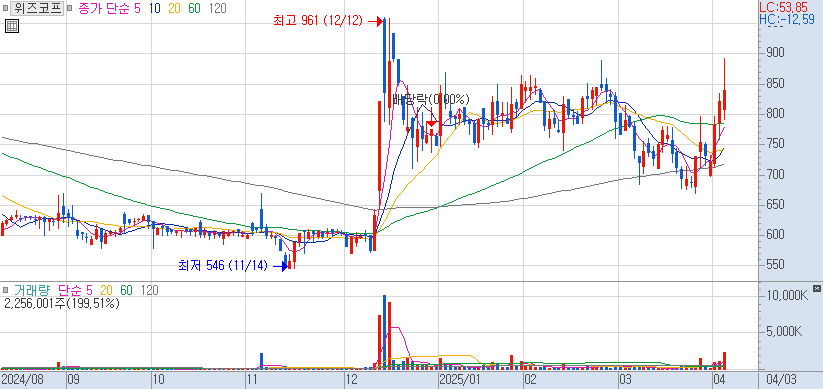Screen dimensions: 823x389
Task: Click the tallest blue volume bar in December
Action: (x=384, y=331)
